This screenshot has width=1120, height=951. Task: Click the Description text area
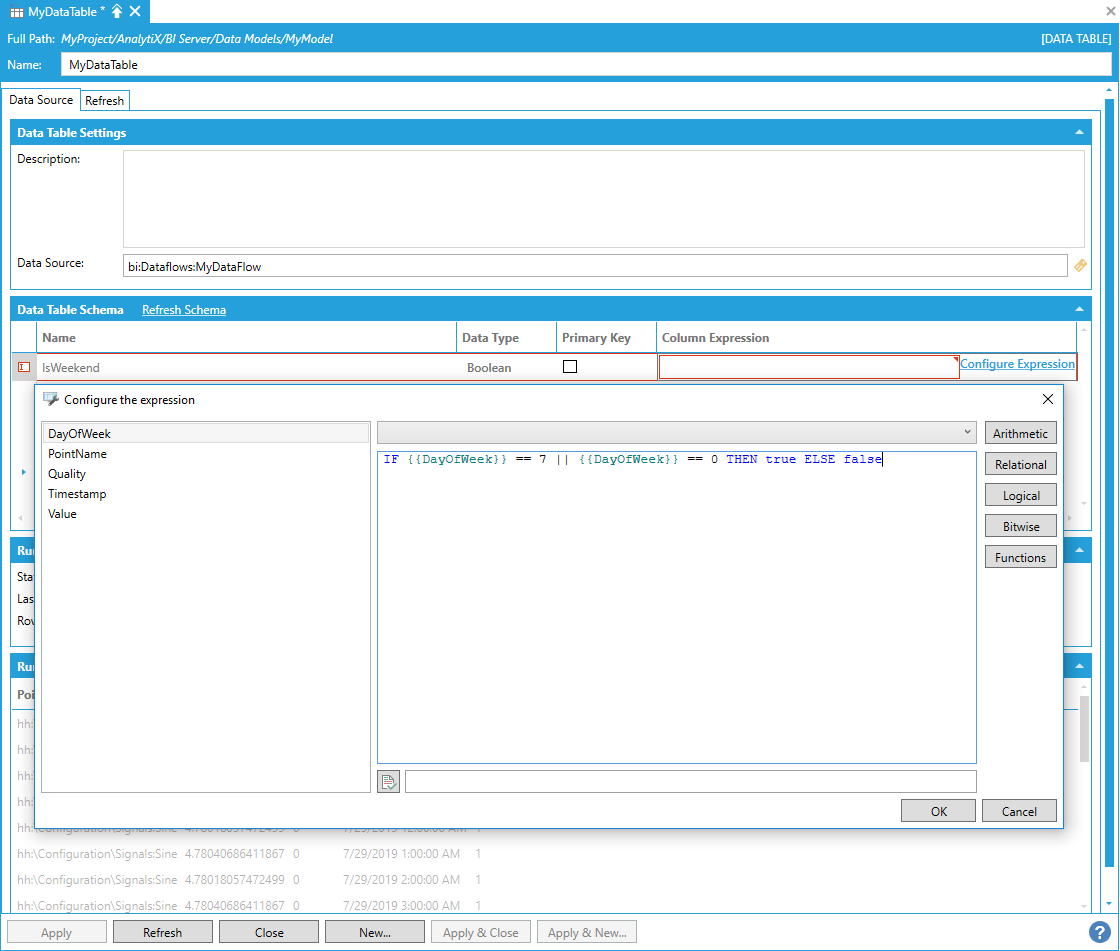(x=603, y=198)
